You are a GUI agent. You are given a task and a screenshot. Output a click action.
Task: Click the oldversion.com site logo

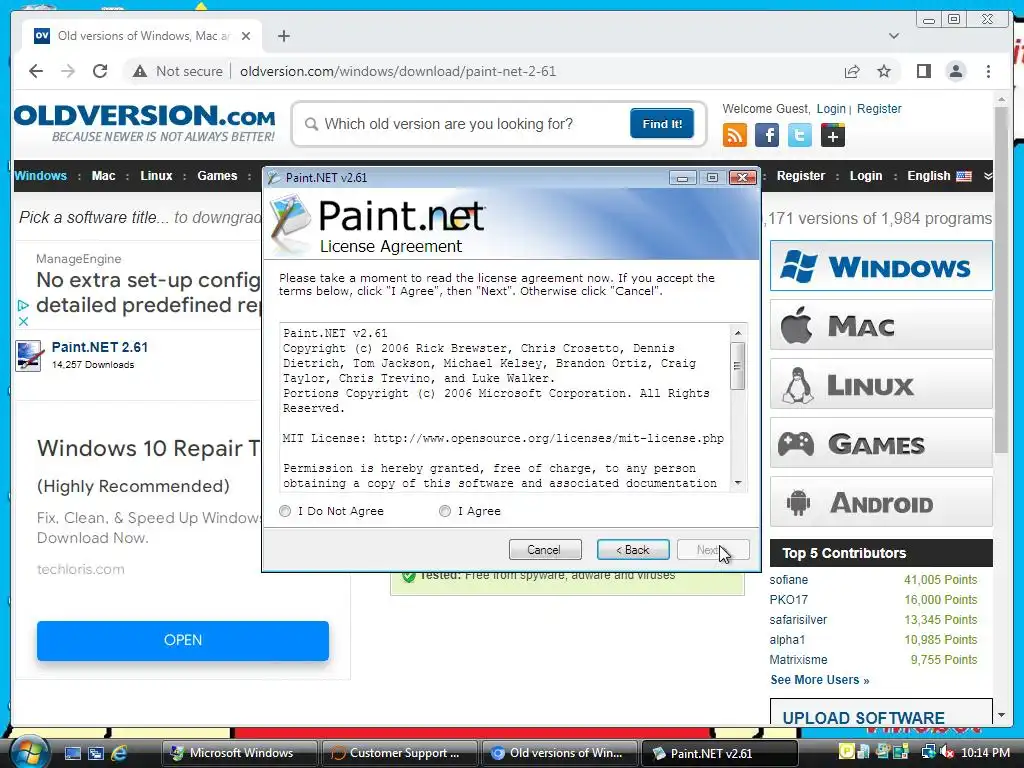coord(144,122)
